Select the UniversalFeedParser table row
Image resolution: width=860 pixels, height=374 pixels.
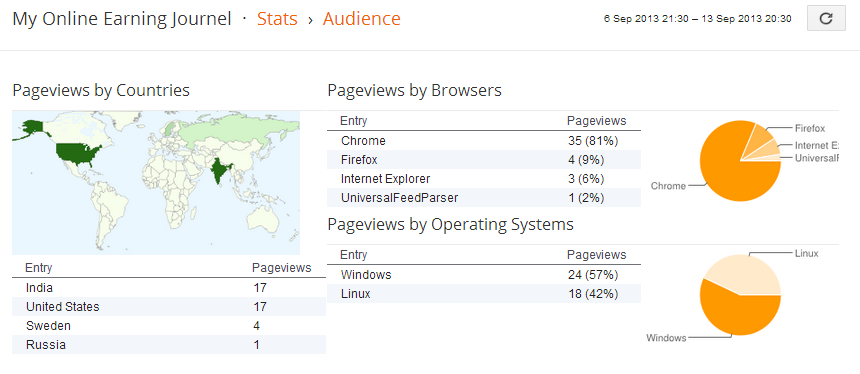point(484,198)
